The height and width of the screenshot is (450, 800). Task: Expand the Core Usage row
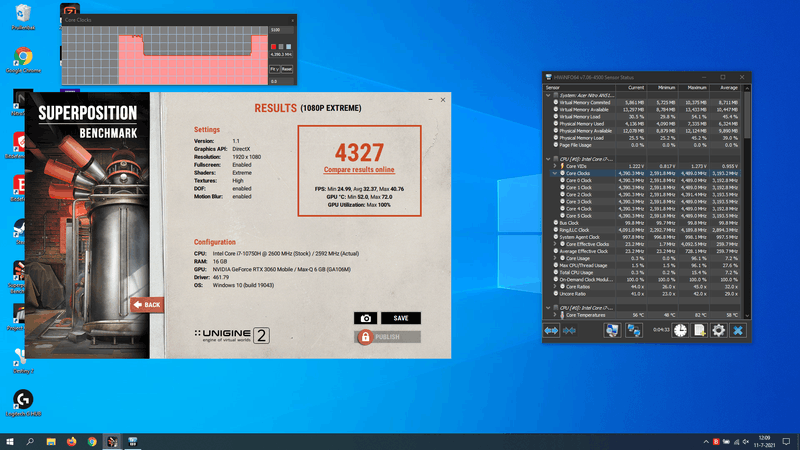tap(555, 259)
